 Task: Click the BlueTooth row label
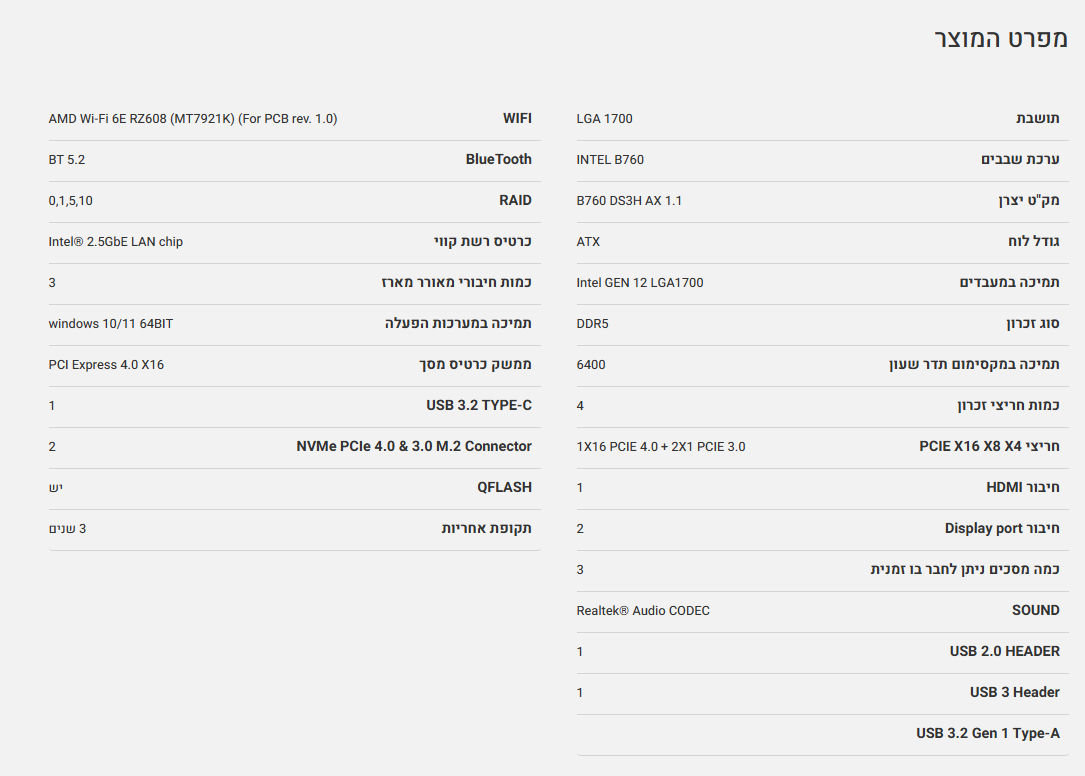(498, 160)
